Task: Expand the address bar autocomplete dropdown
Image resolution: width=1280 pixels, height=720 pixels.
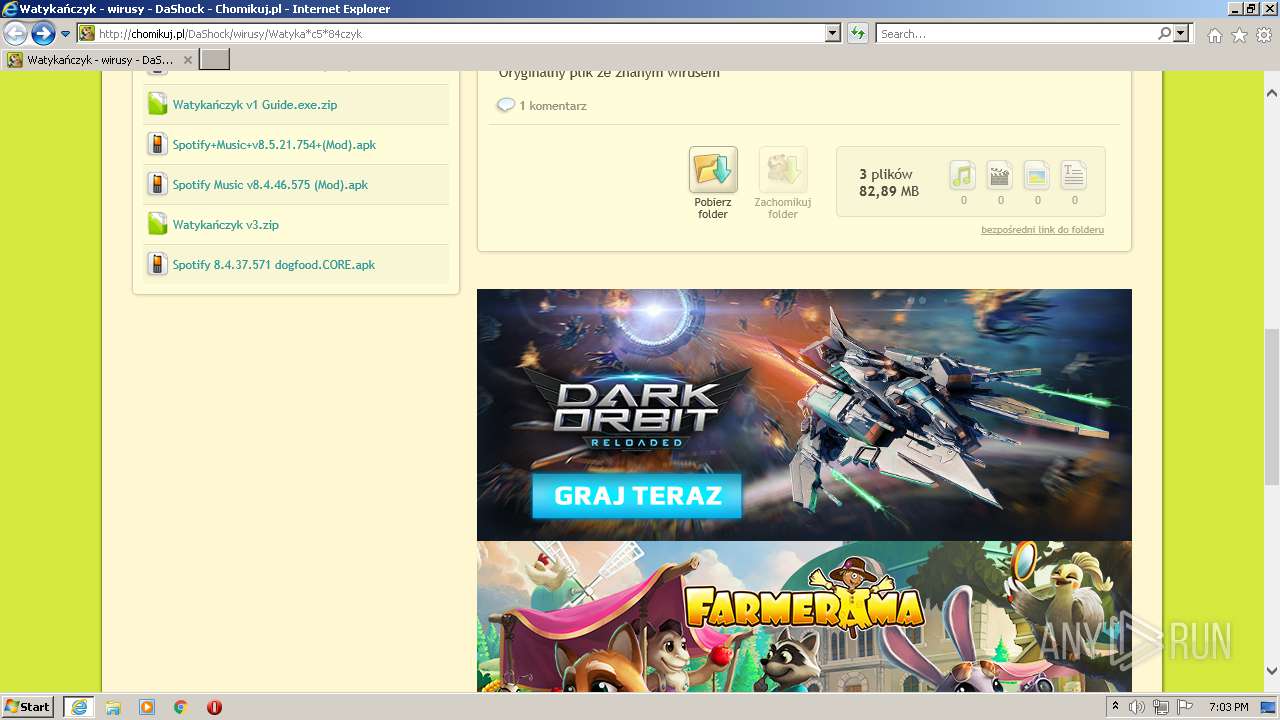Action: point(832,33)
